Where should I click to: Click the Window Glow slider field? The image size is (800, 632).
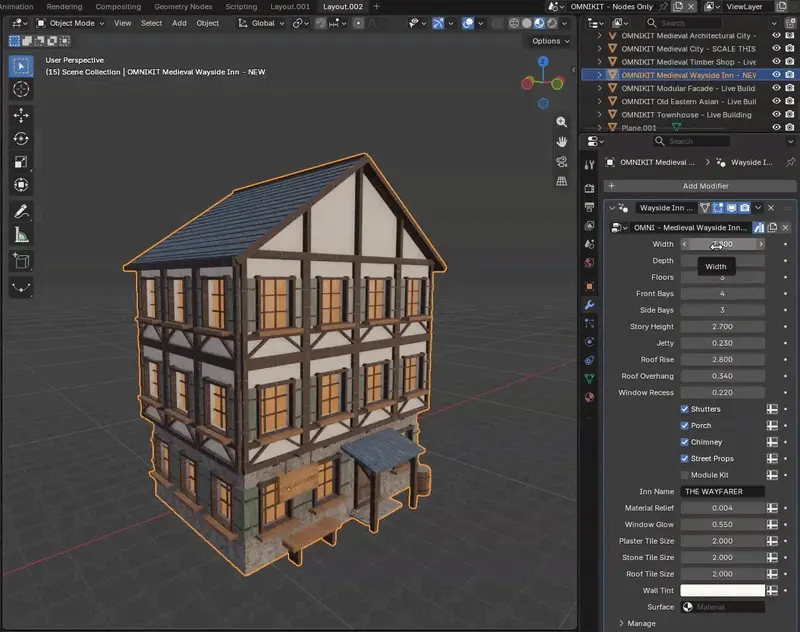[x=722, y=524]
